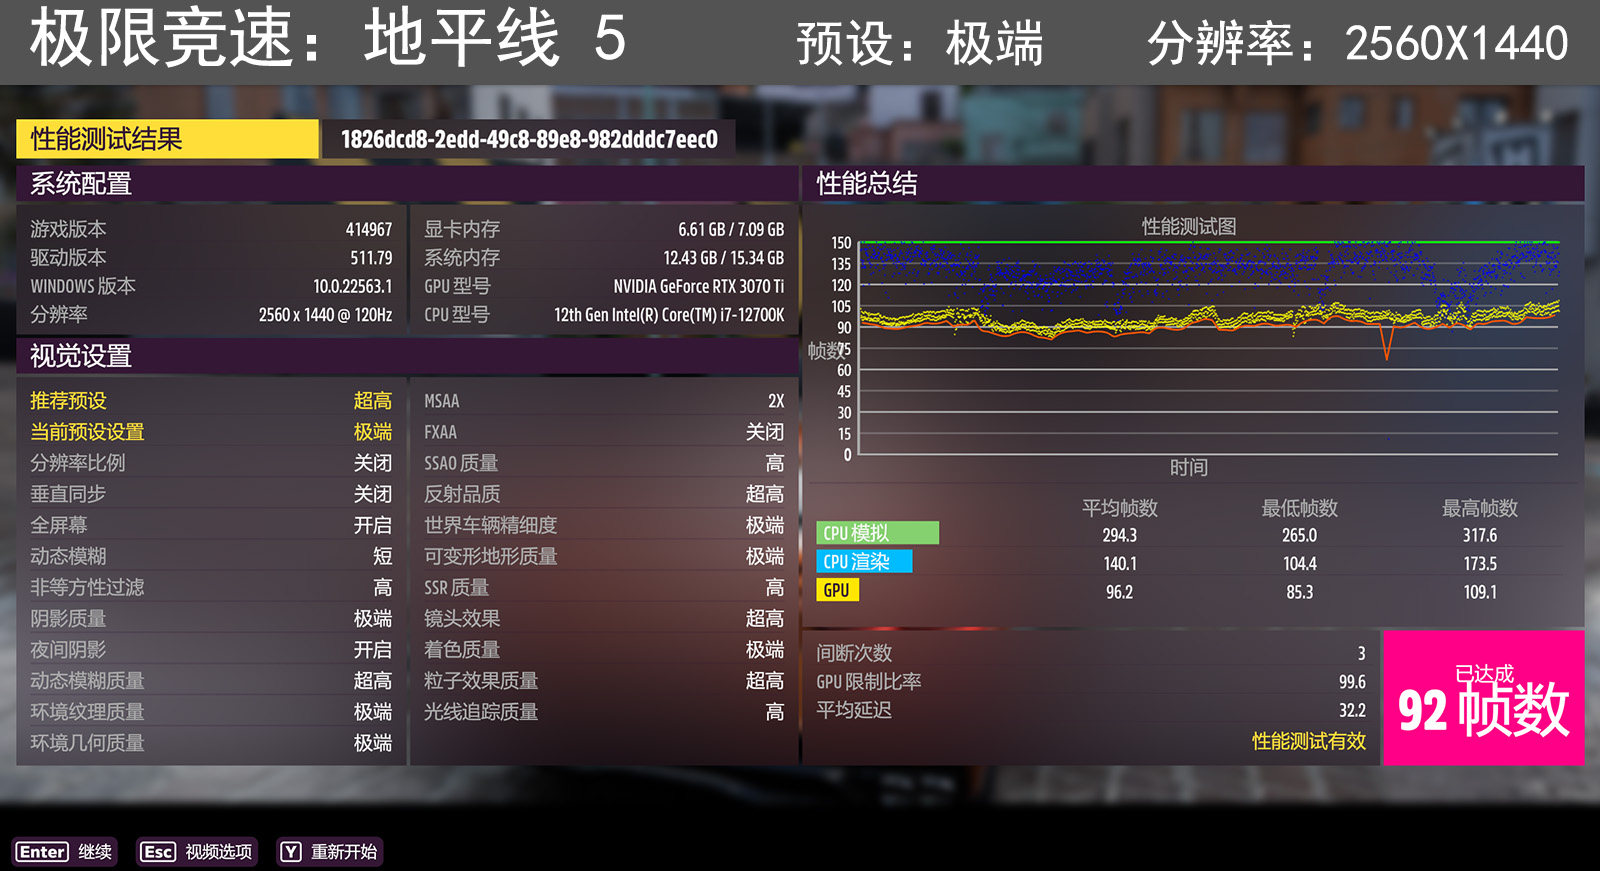This screenshot has width=1600, height=871.
Task: Click the WINDOWS 版本 10.0.22563.1 row
Action: [211, 286]
